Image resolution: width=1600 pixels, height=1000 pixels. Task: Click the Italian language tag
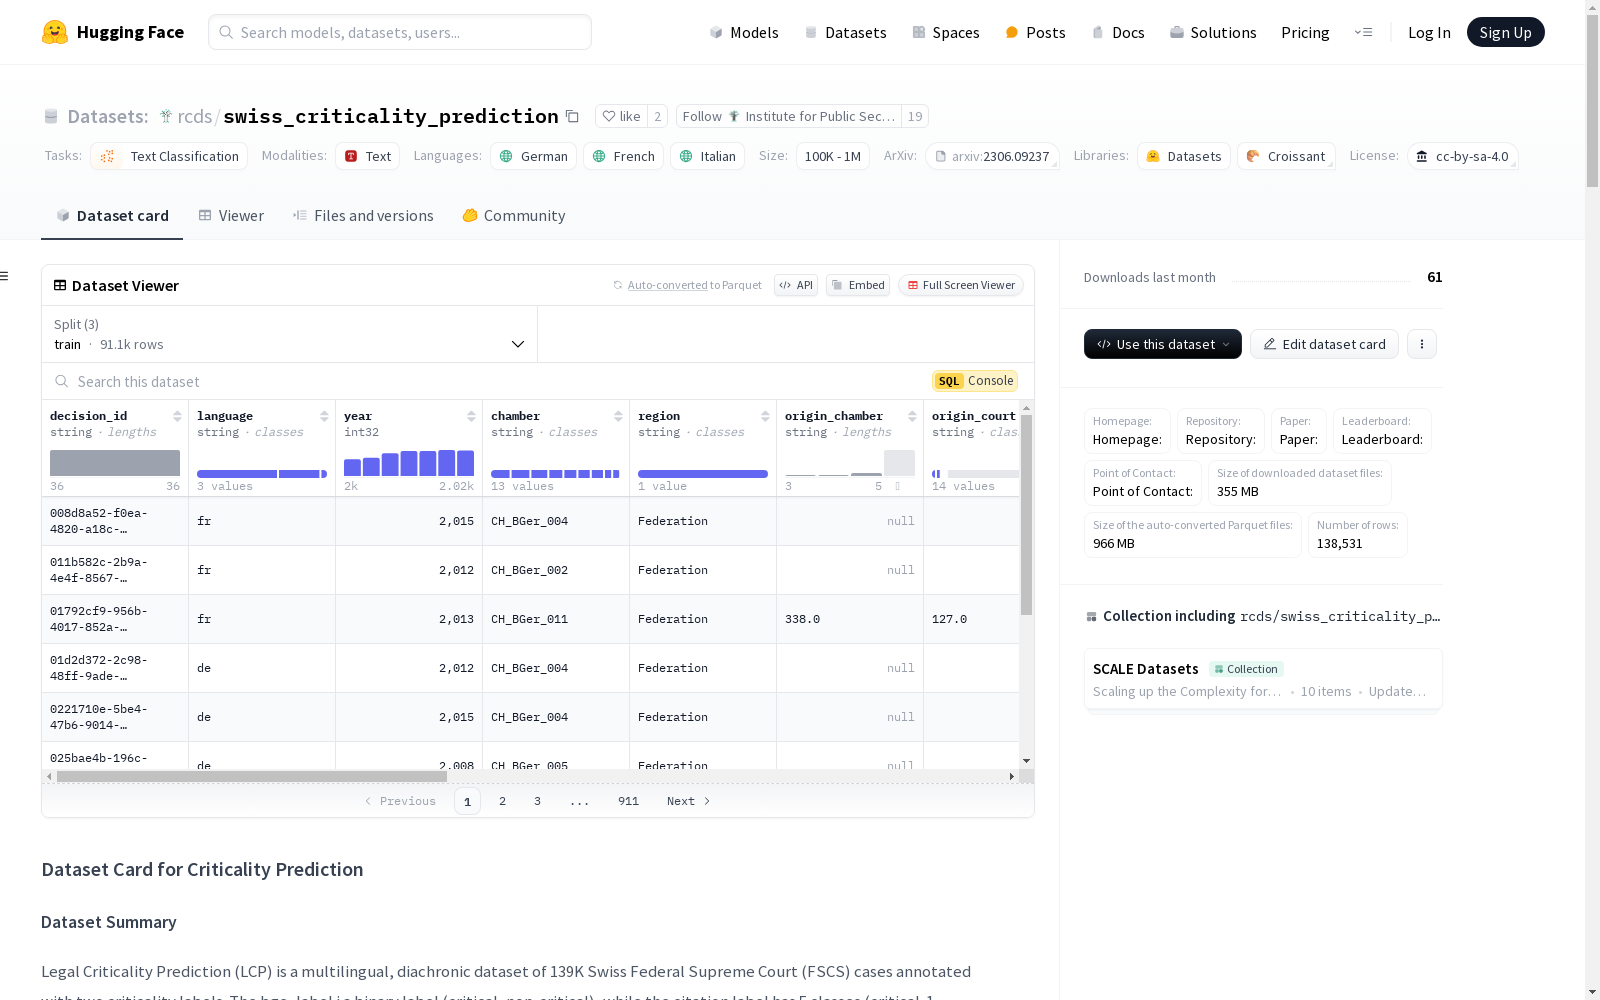[707, 156]
